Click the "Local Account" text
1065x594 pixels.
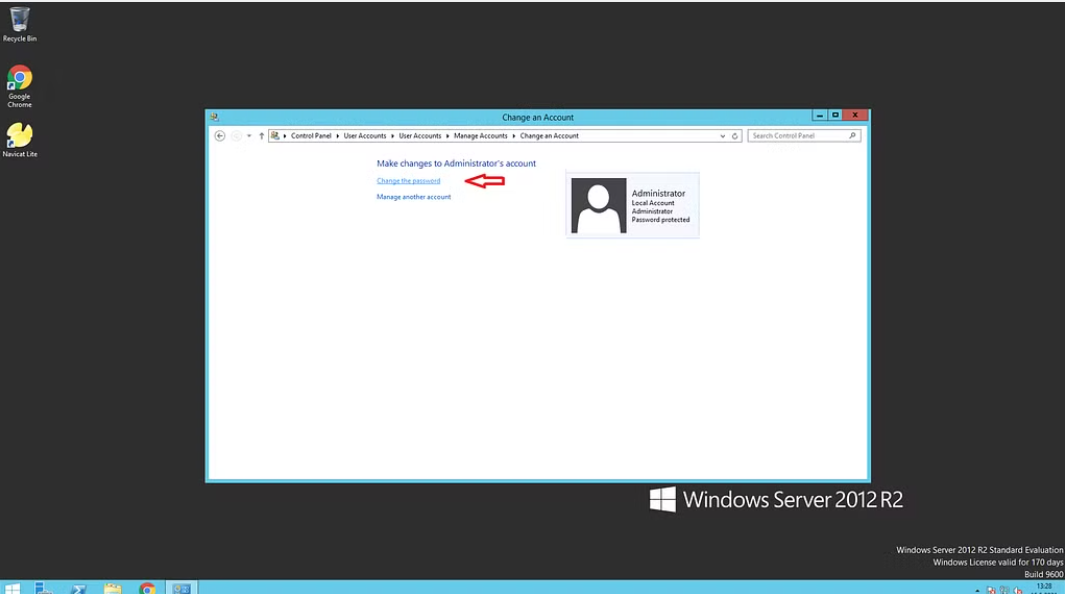tap(653, 203)
